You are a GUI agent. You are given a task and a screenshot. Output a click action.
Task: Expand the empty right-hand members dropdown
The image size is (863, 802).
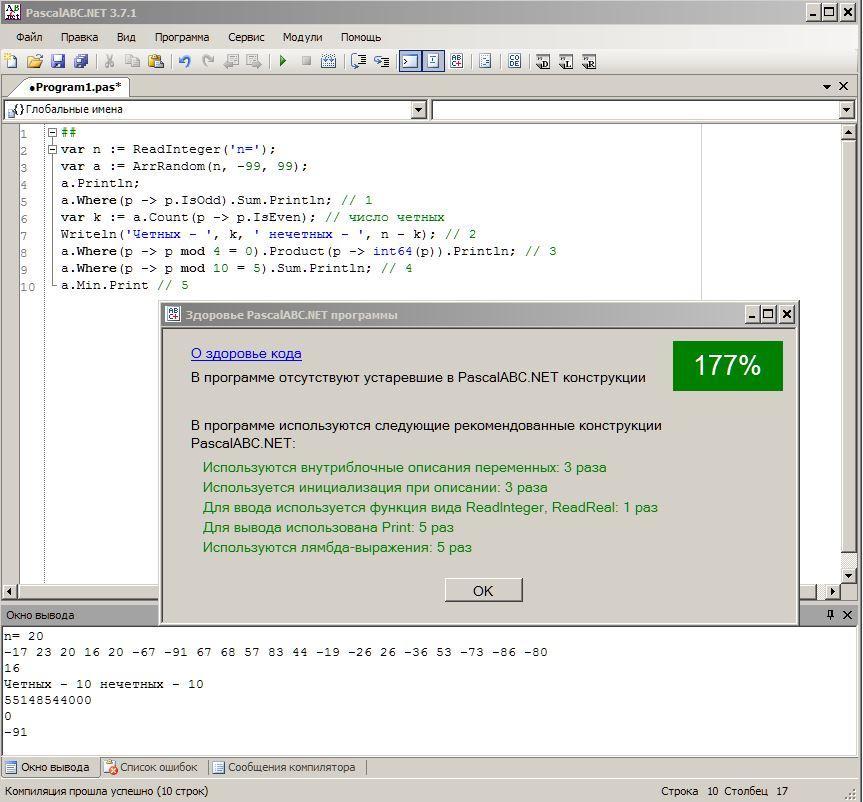click(x=846, y=109)
